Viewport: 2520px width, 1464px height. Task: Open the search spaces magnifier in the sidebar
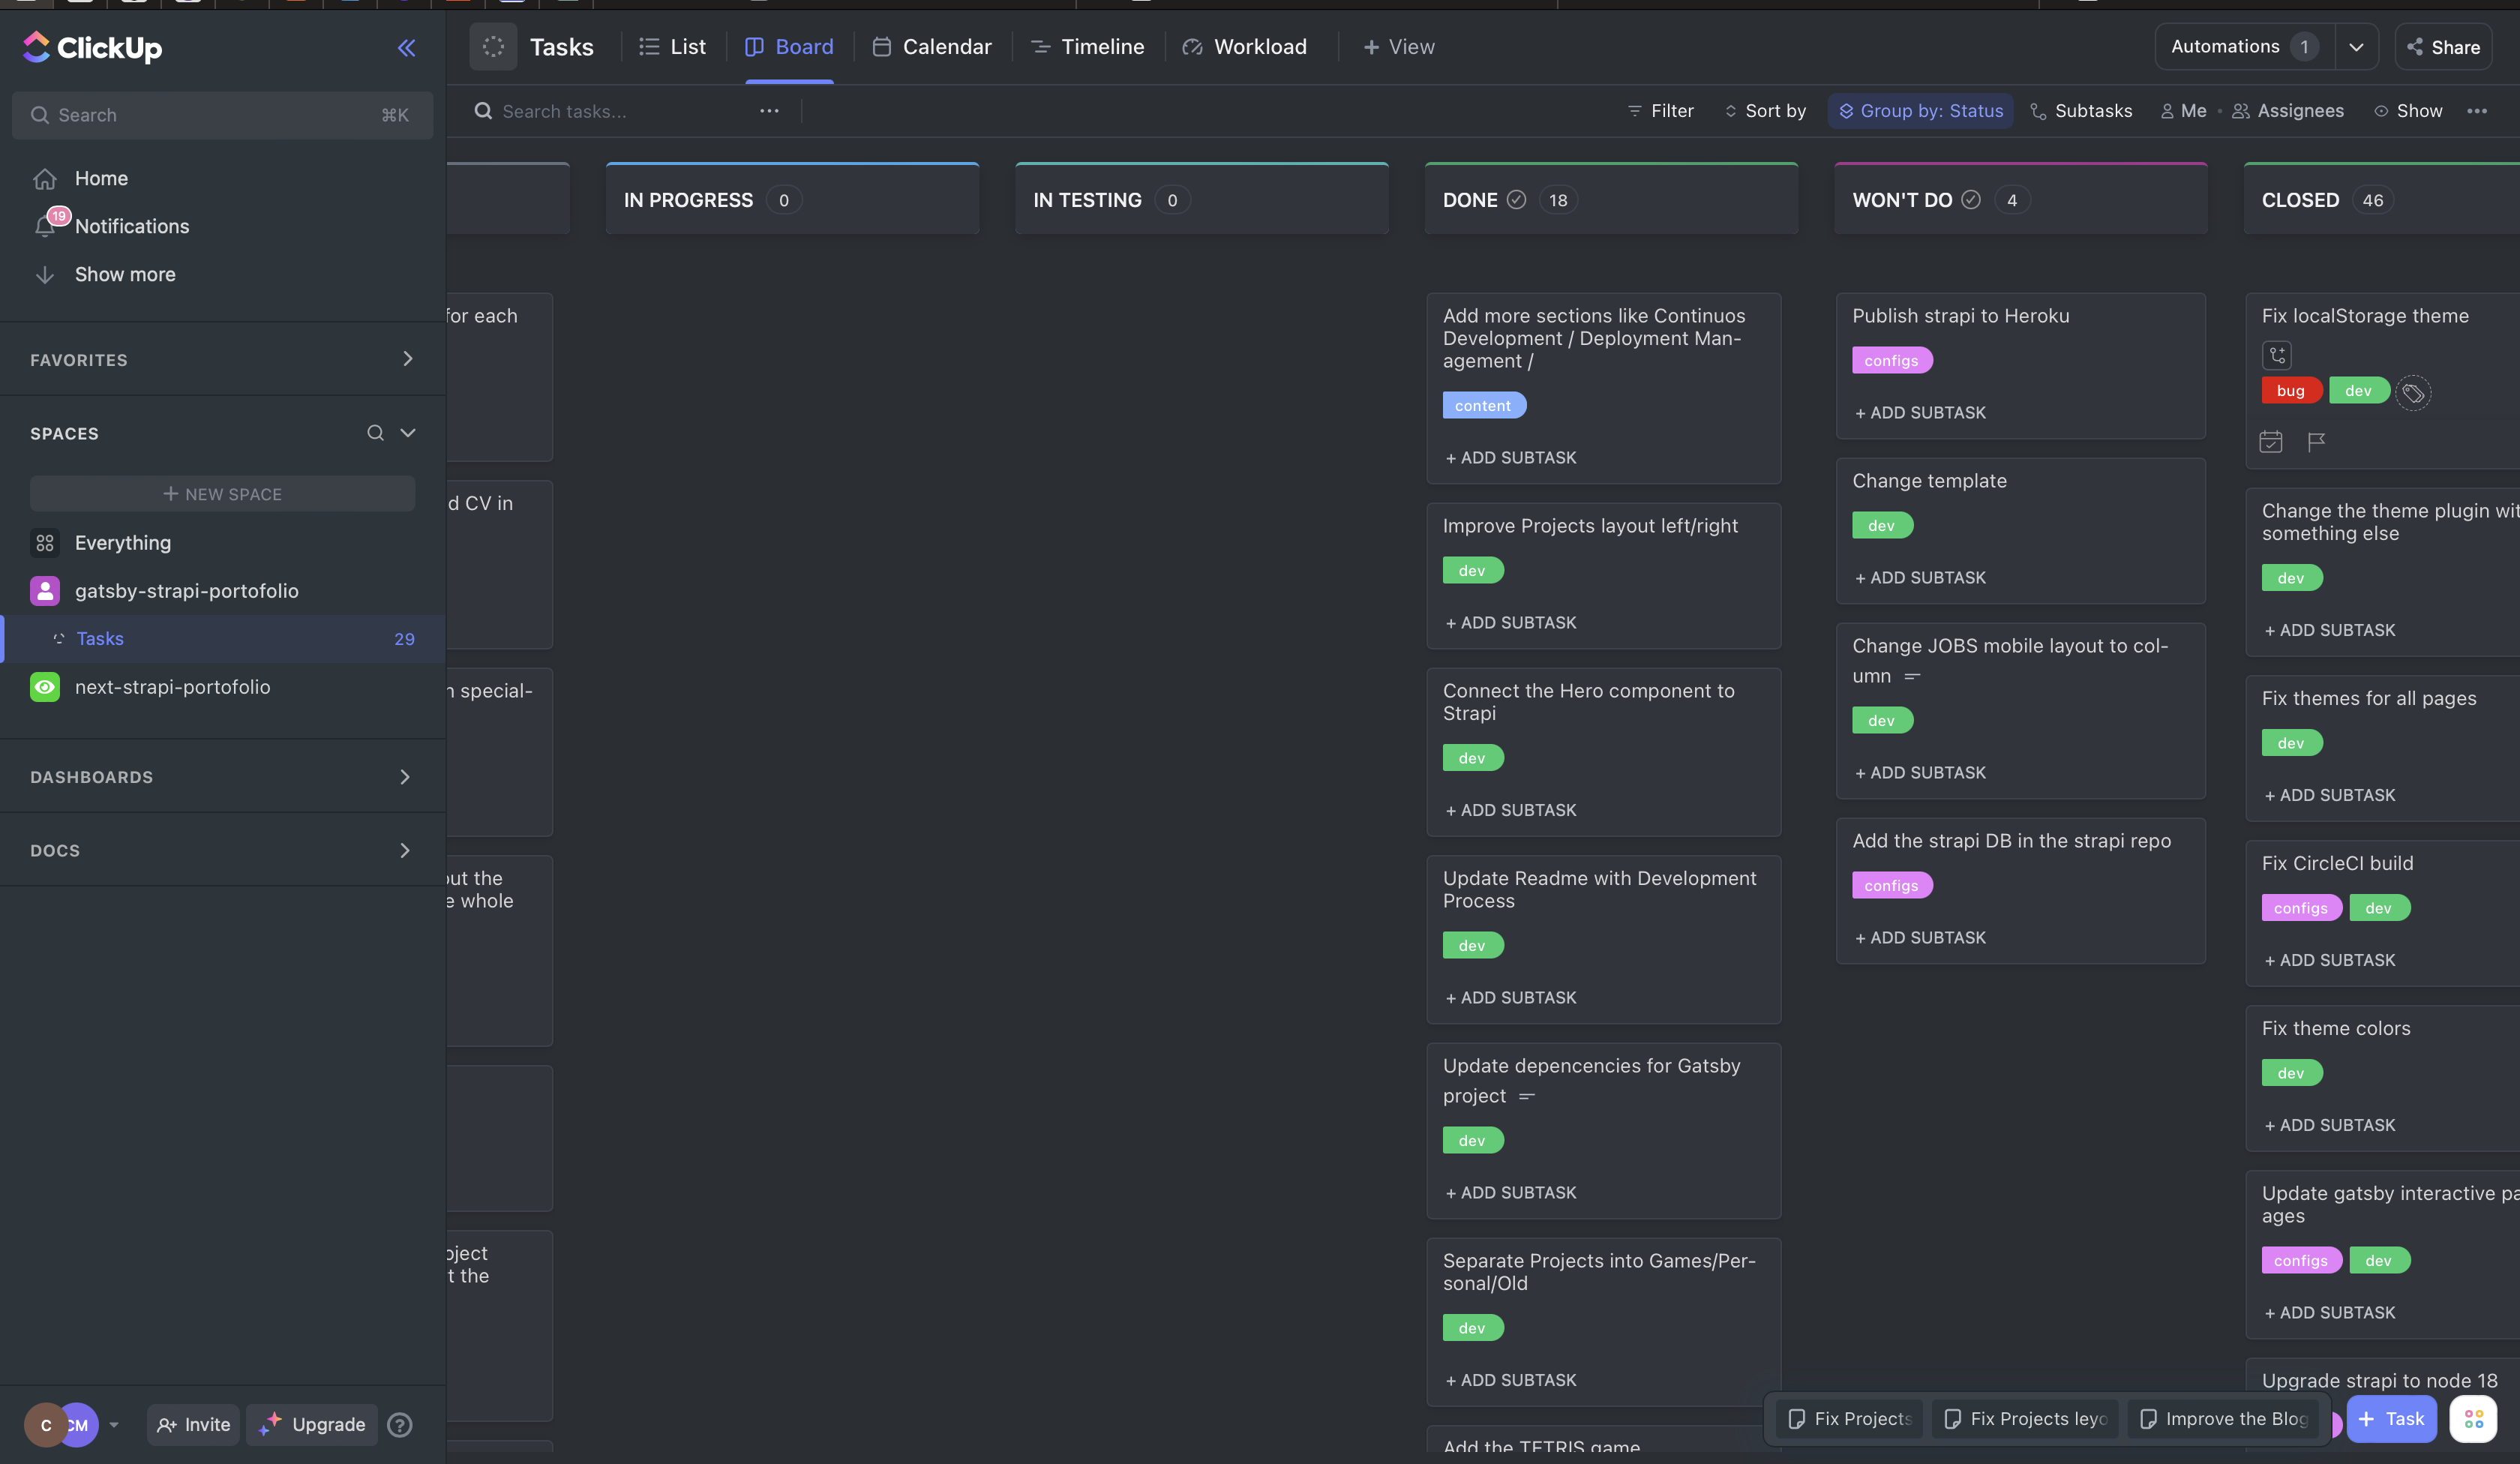[x=375, y=433]
